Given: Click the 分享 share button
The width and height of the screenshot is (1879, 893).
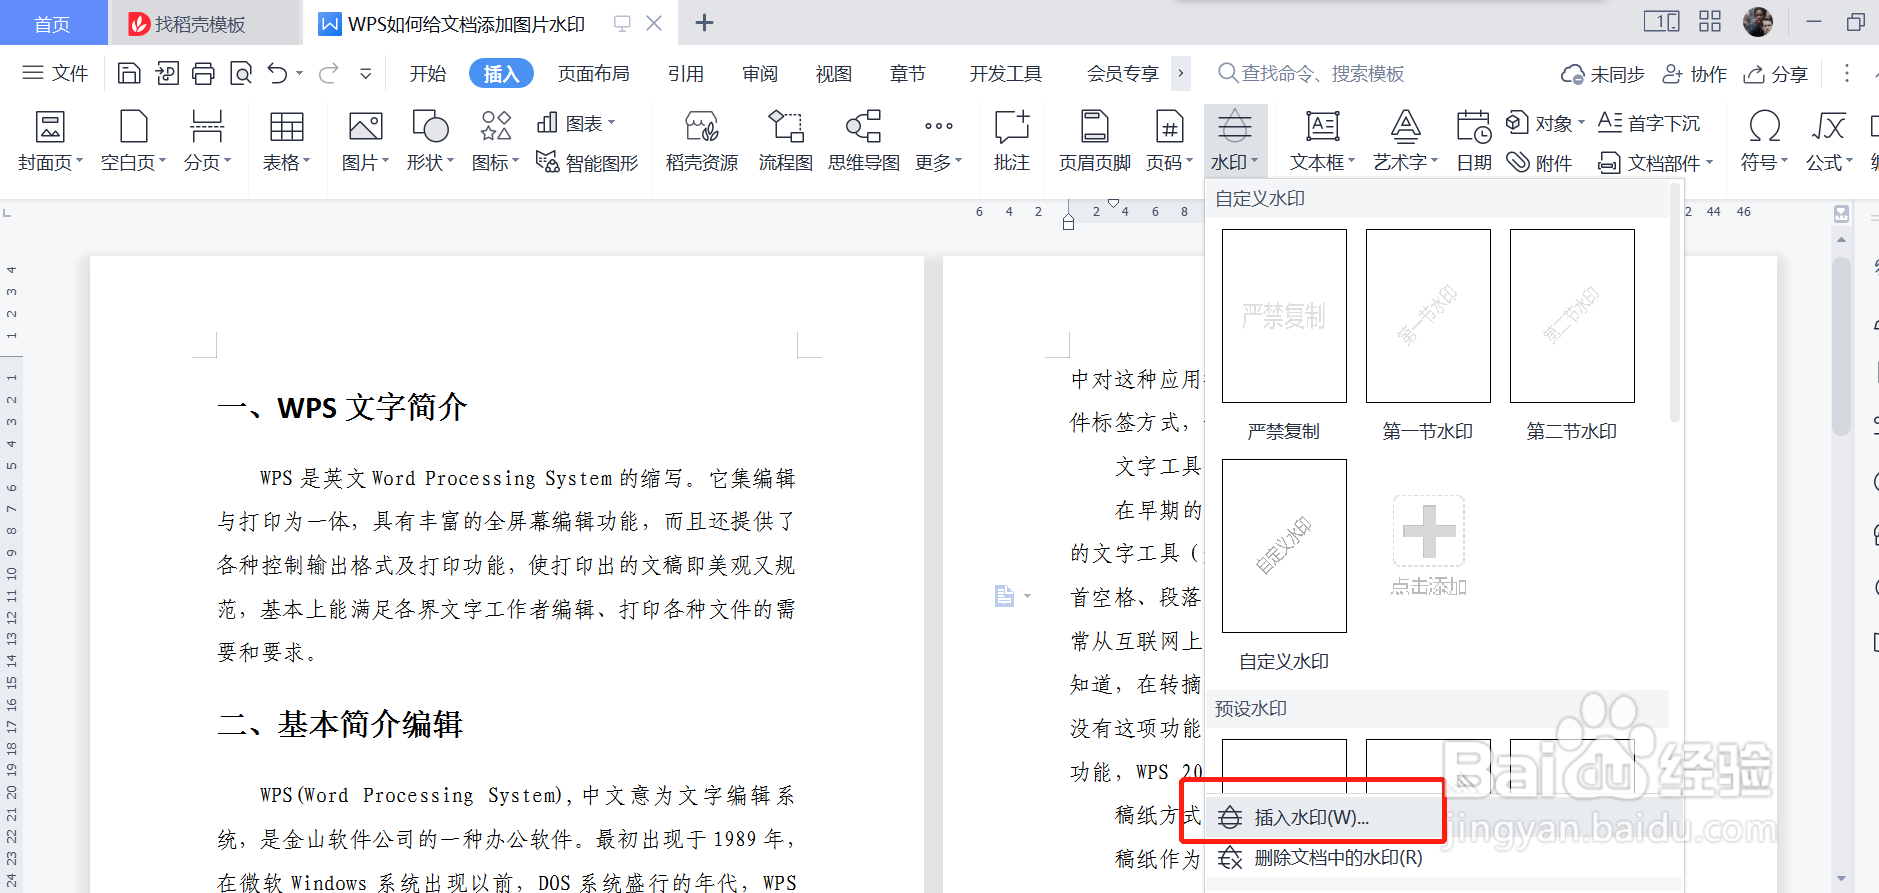Looking at the screenshot, I should (x=1775, y=74).
